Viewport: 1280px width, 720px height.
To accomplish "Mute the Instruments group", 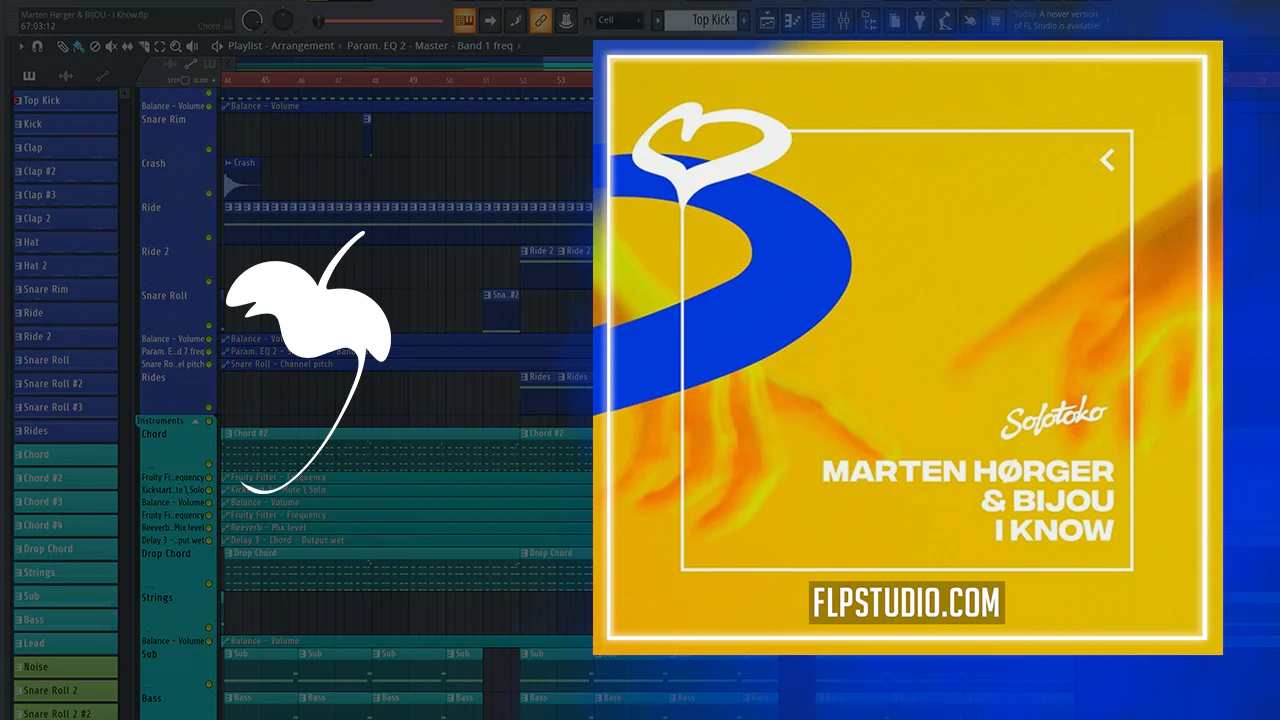I will (209, 421).
